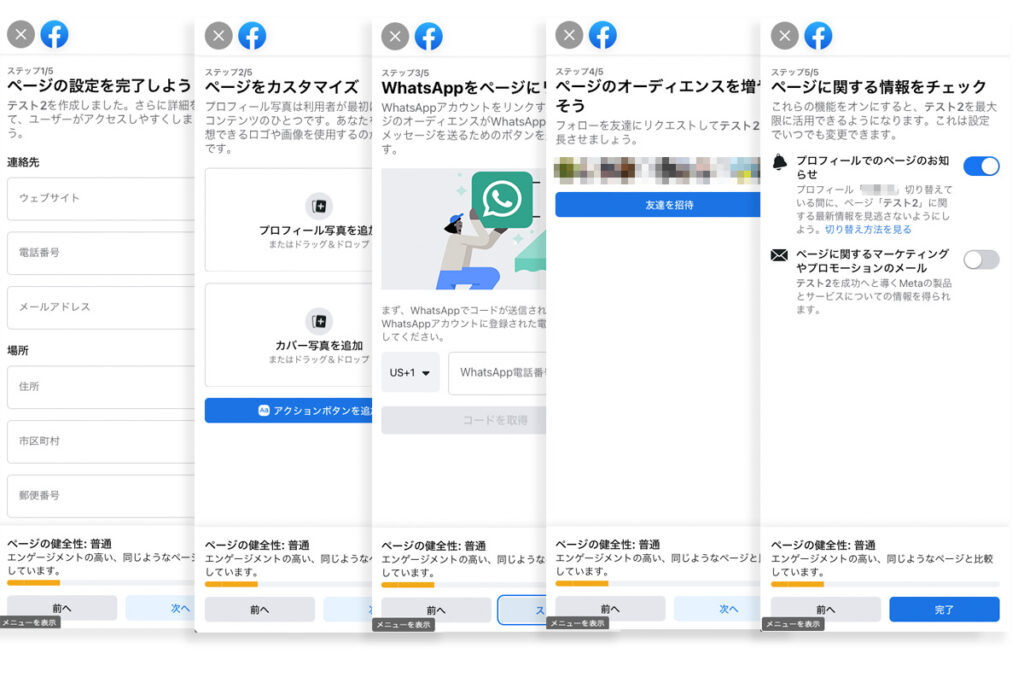The height and width of the screenshot is (683, 1024).
Task: Click 前へ in the Step 3/5 WhatsApp panel
Action: coord(436,611)
